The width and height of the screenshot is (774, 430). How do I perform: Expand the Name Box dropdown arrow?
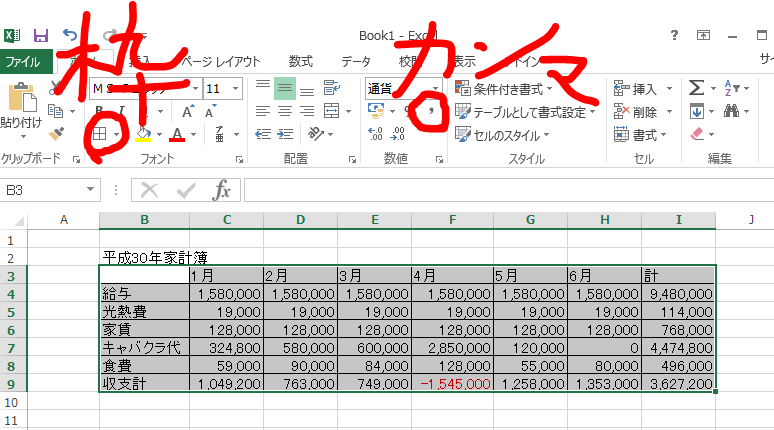pyautogui.click(x=91, y=190)
